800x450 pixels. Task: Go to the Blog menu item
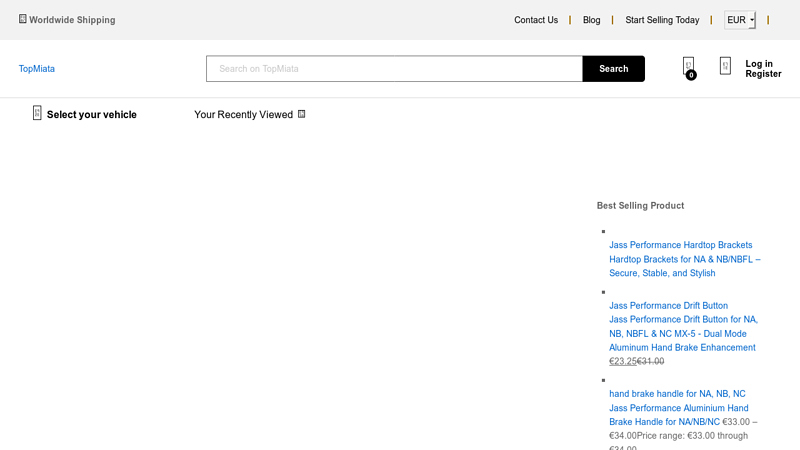coord(592,20)
